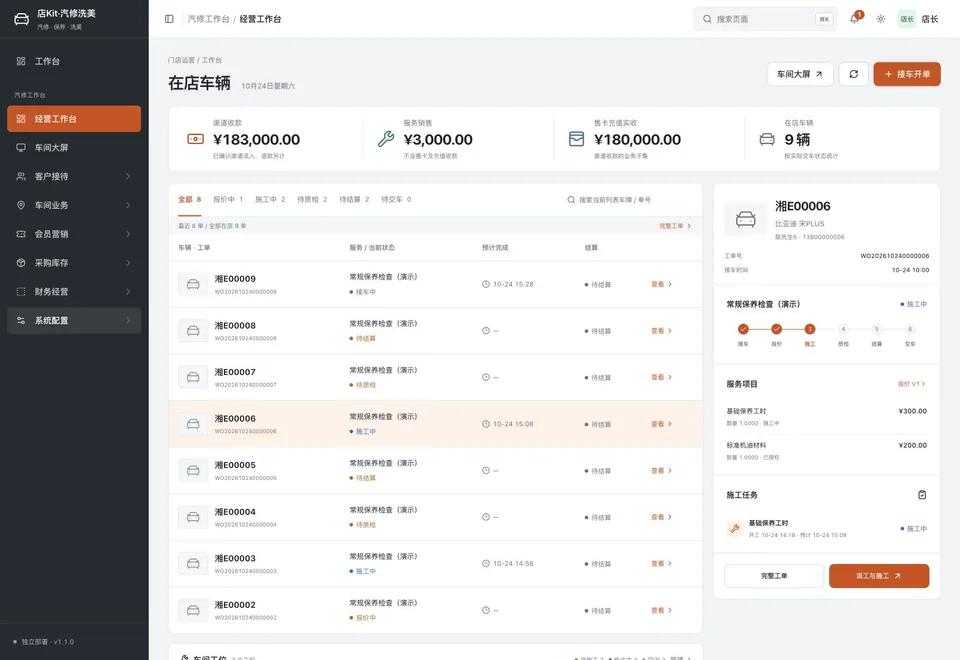Click the 搜索当前列表车牌 / 单号 field
Image resolution: width=960 pixels, height=660 pixels.
pos(631,200)
